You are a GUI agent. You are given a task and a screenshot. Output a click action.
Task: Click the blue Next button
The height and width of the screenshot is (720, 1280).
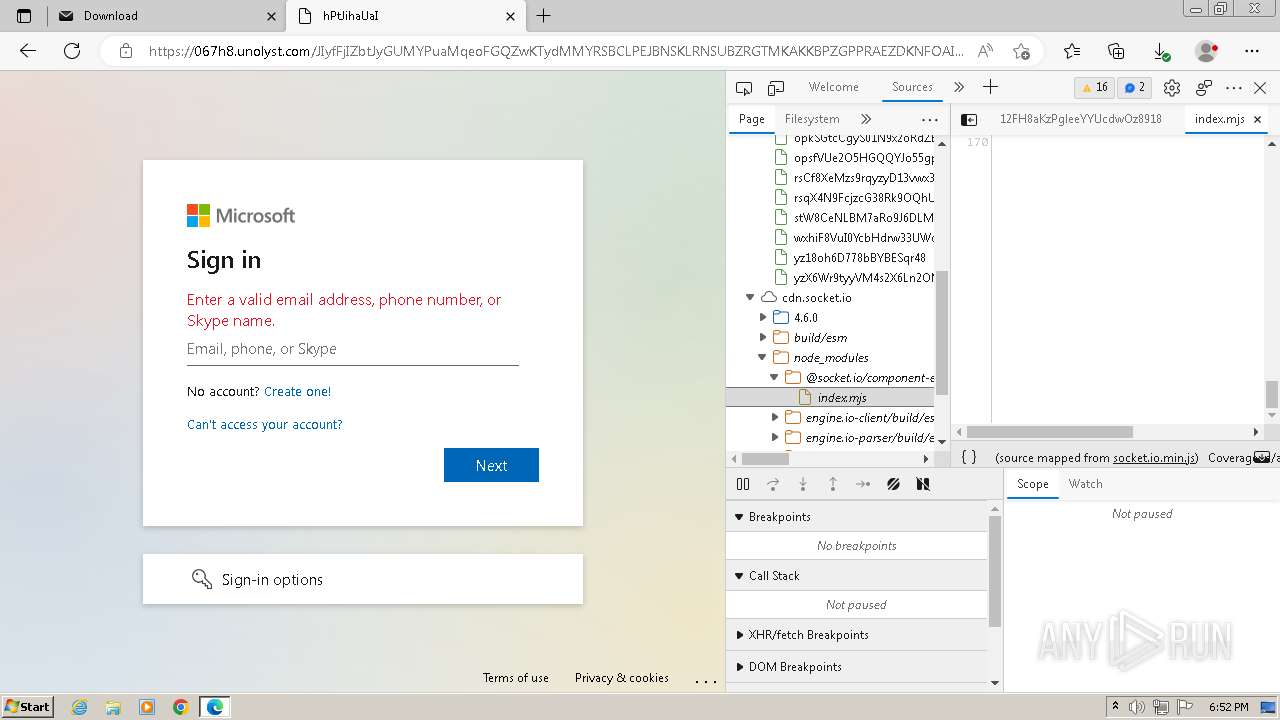[491, 465]
